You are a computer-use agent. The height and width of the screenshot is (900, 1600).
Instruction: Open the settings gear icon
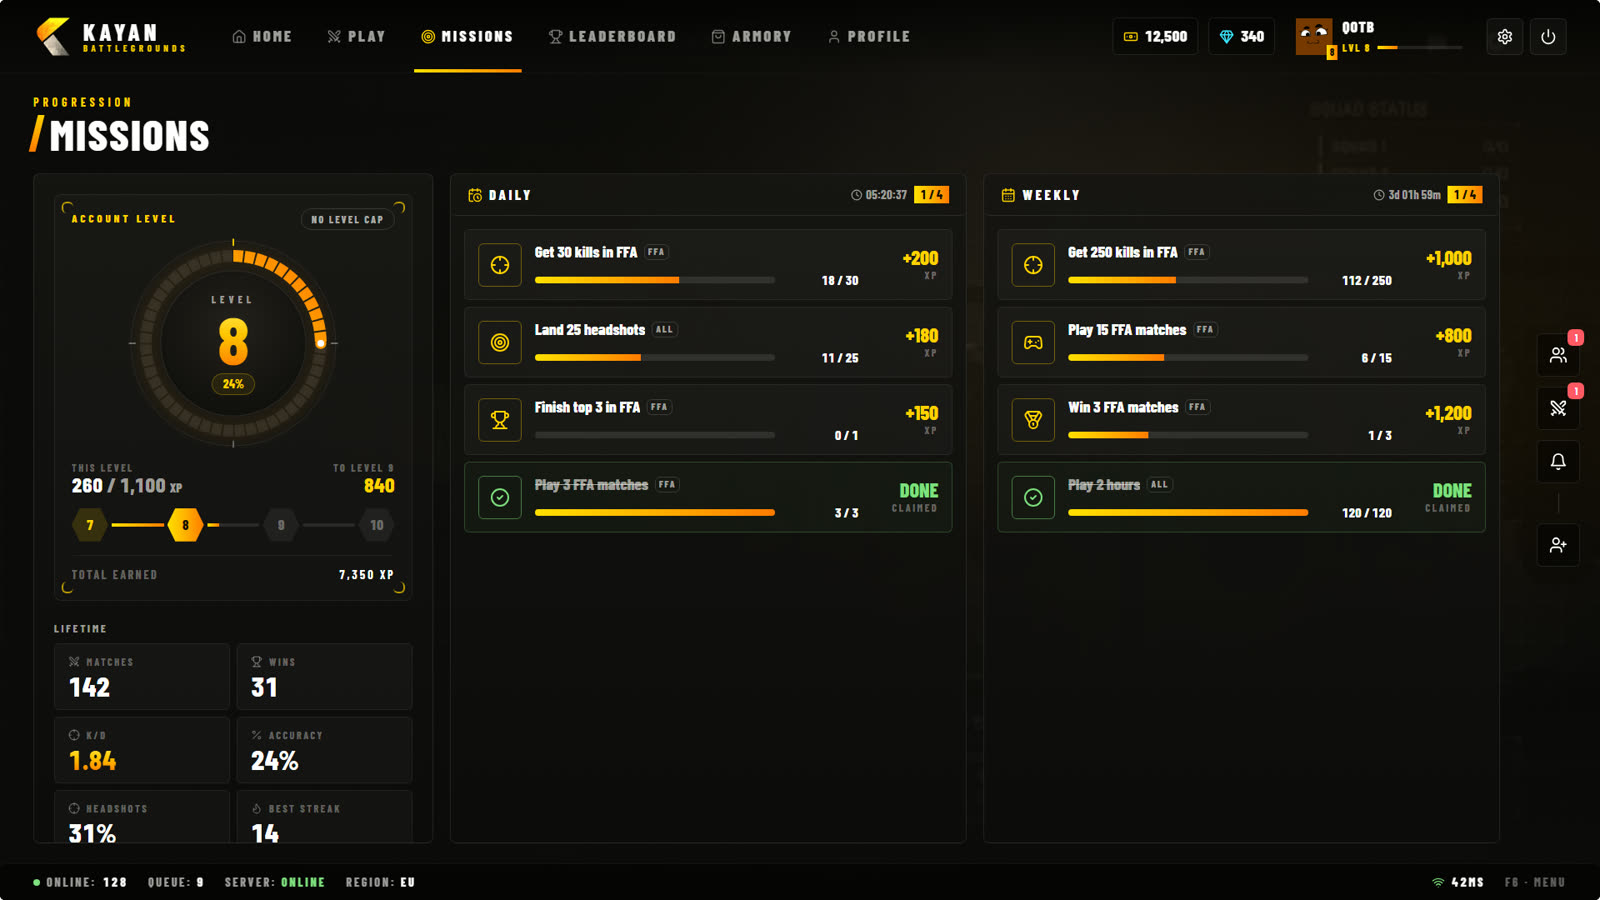click(1504, 37)
